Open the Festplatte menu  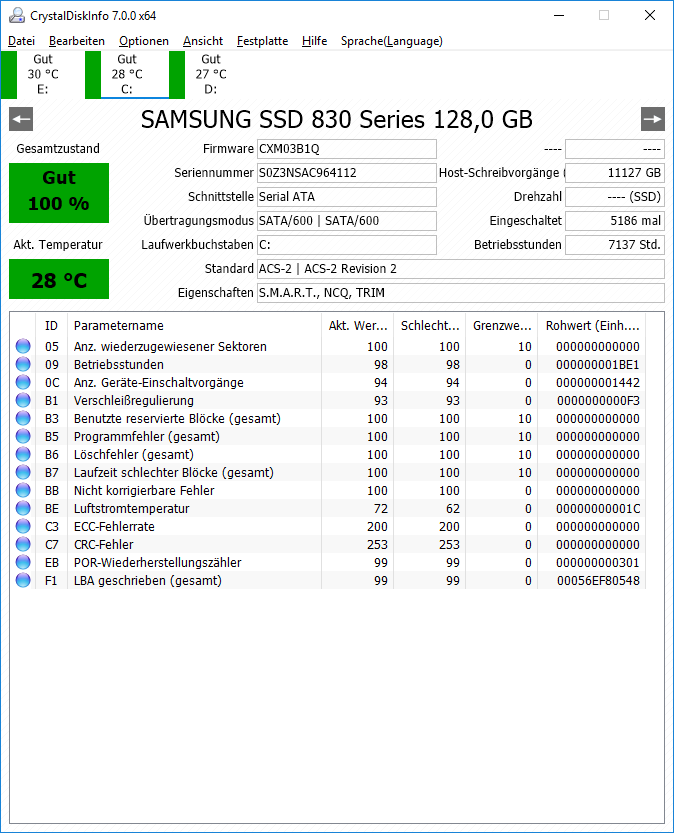click(x=262, y=41)
